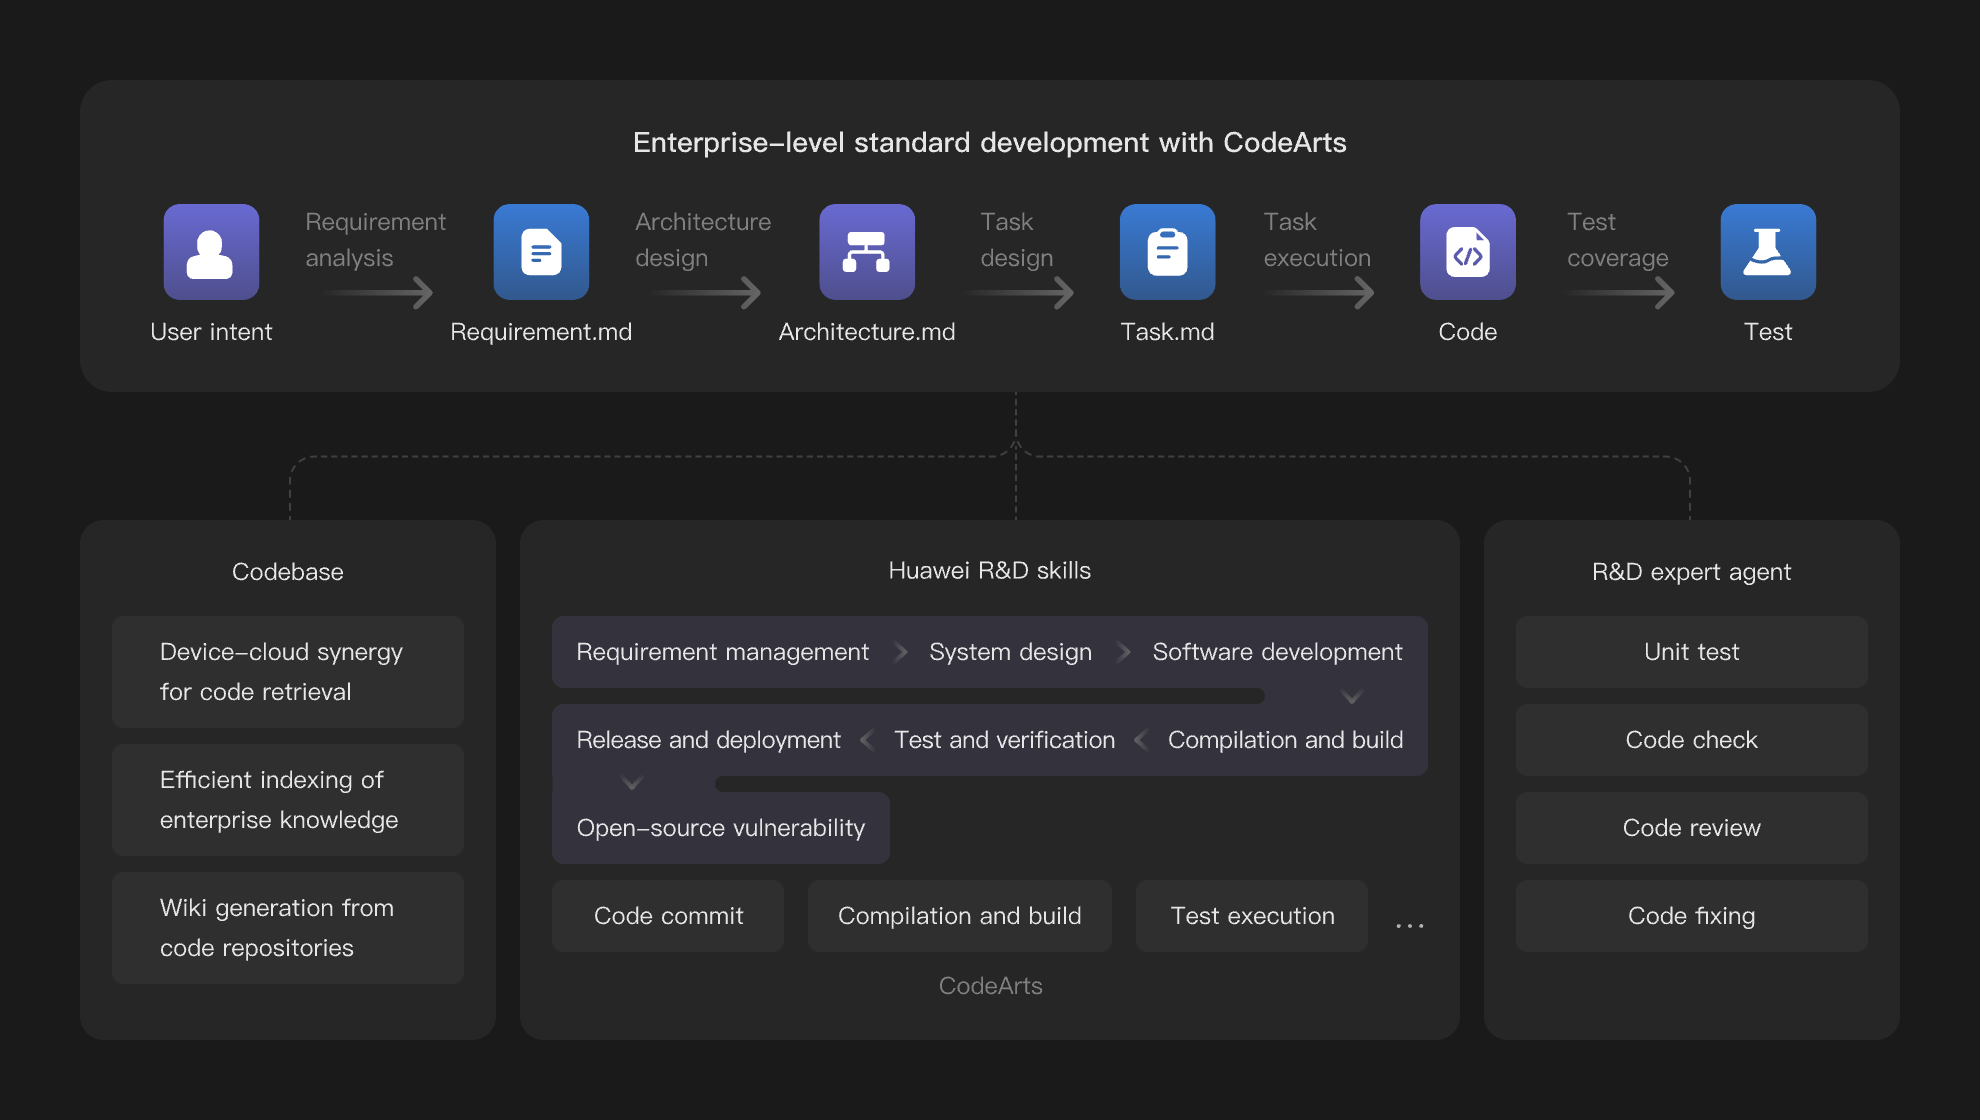Click the Huawei R&D skills heading

pyautogui.click(x=990, y=571)
